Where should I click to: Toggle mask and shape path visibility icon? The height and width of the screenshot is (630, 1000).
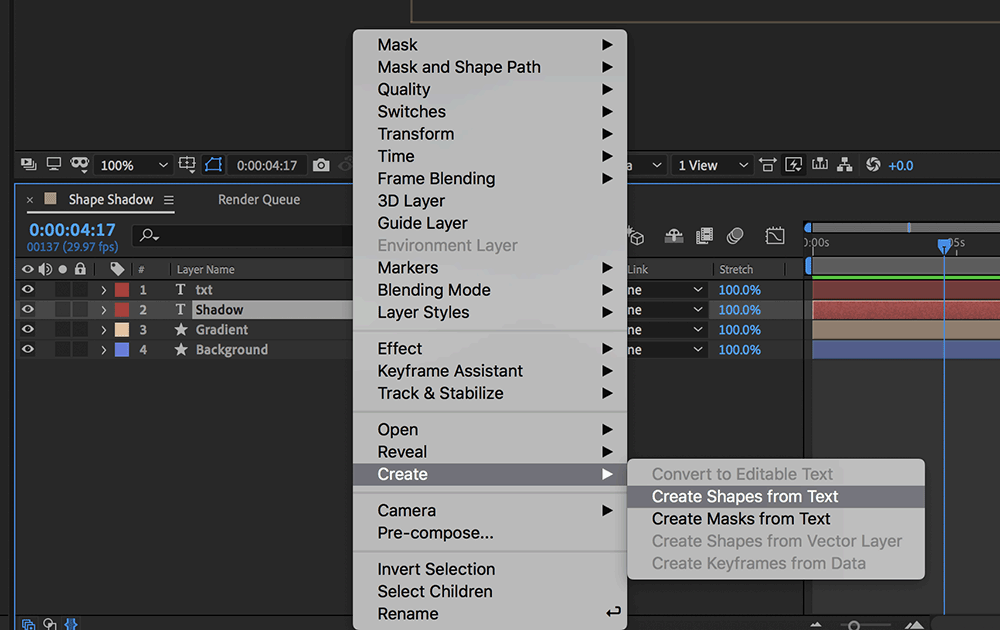point(213,165)
